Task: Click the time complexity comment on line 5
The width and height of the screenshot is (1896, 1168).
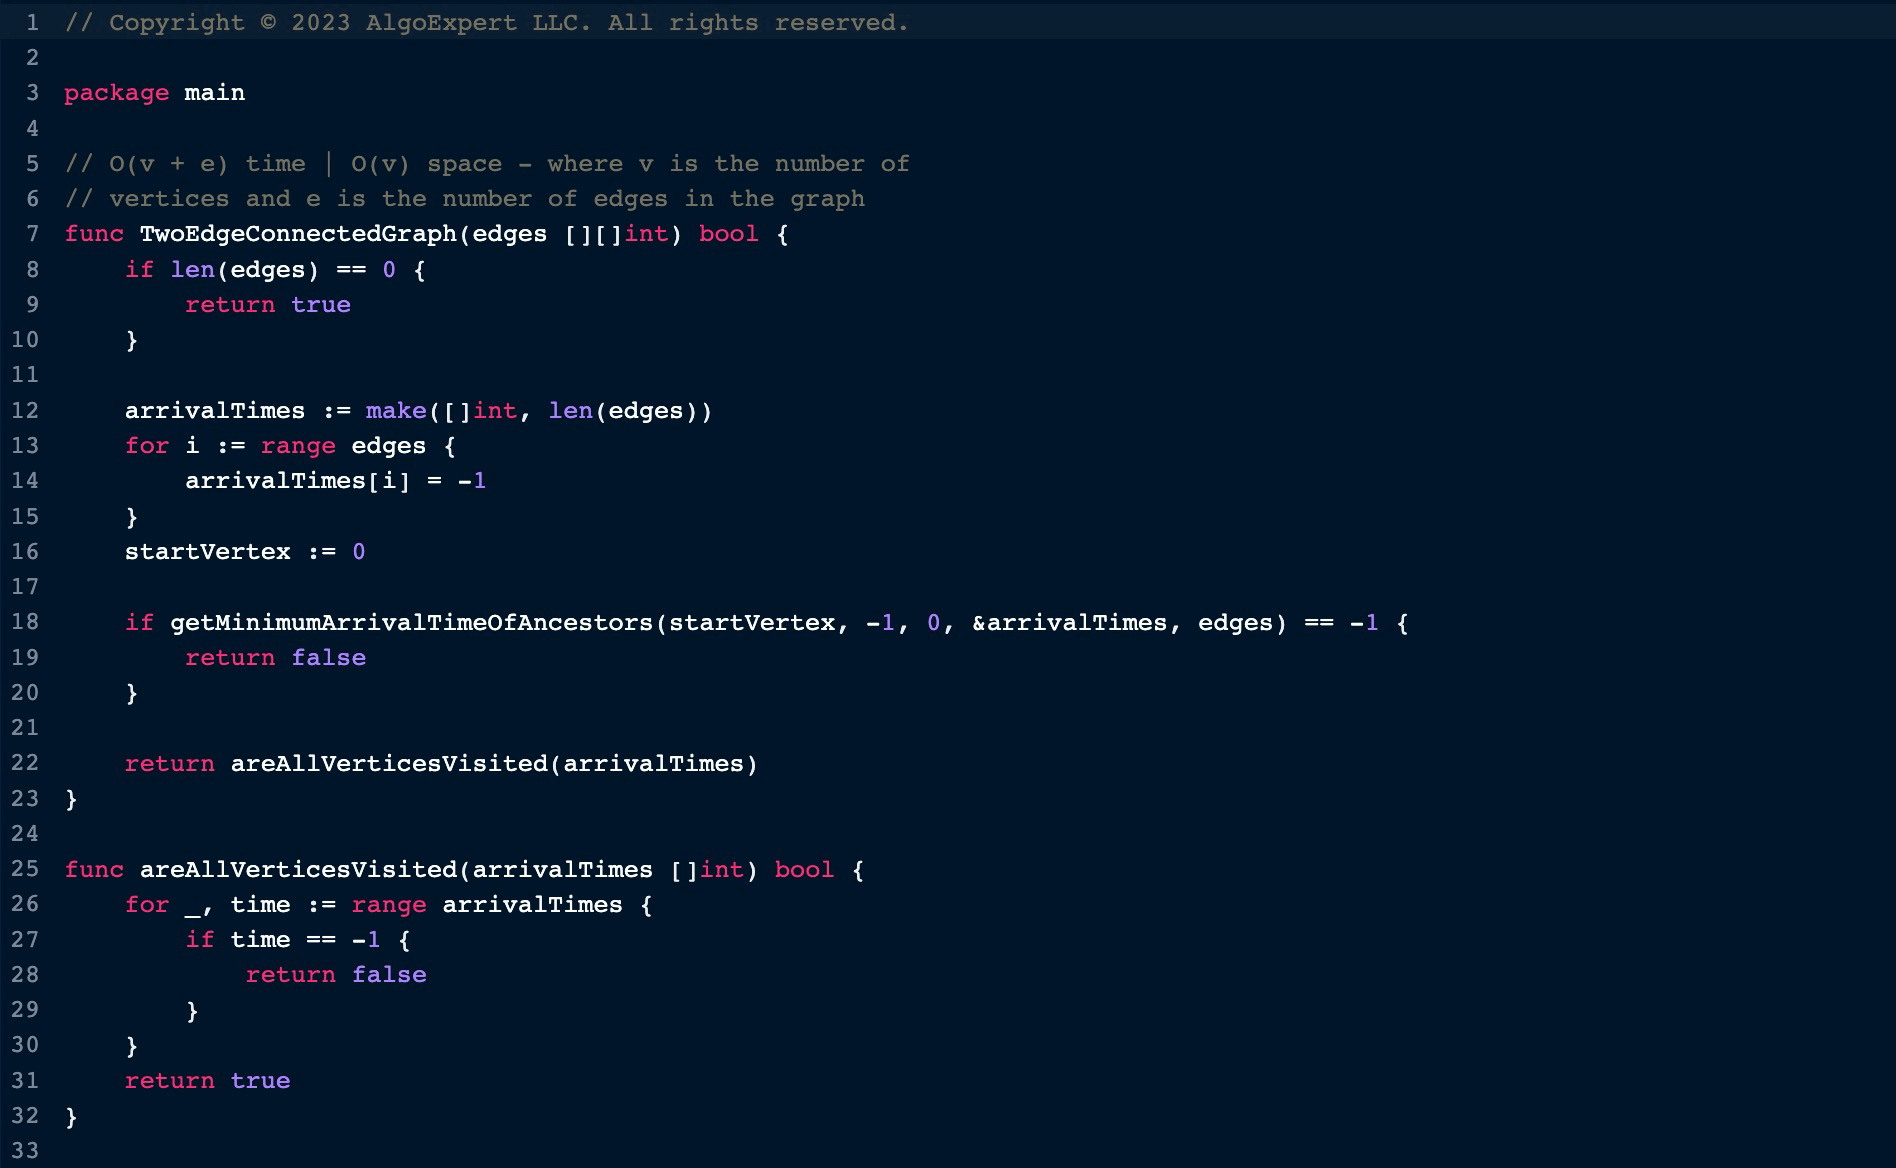Action: 487,164
